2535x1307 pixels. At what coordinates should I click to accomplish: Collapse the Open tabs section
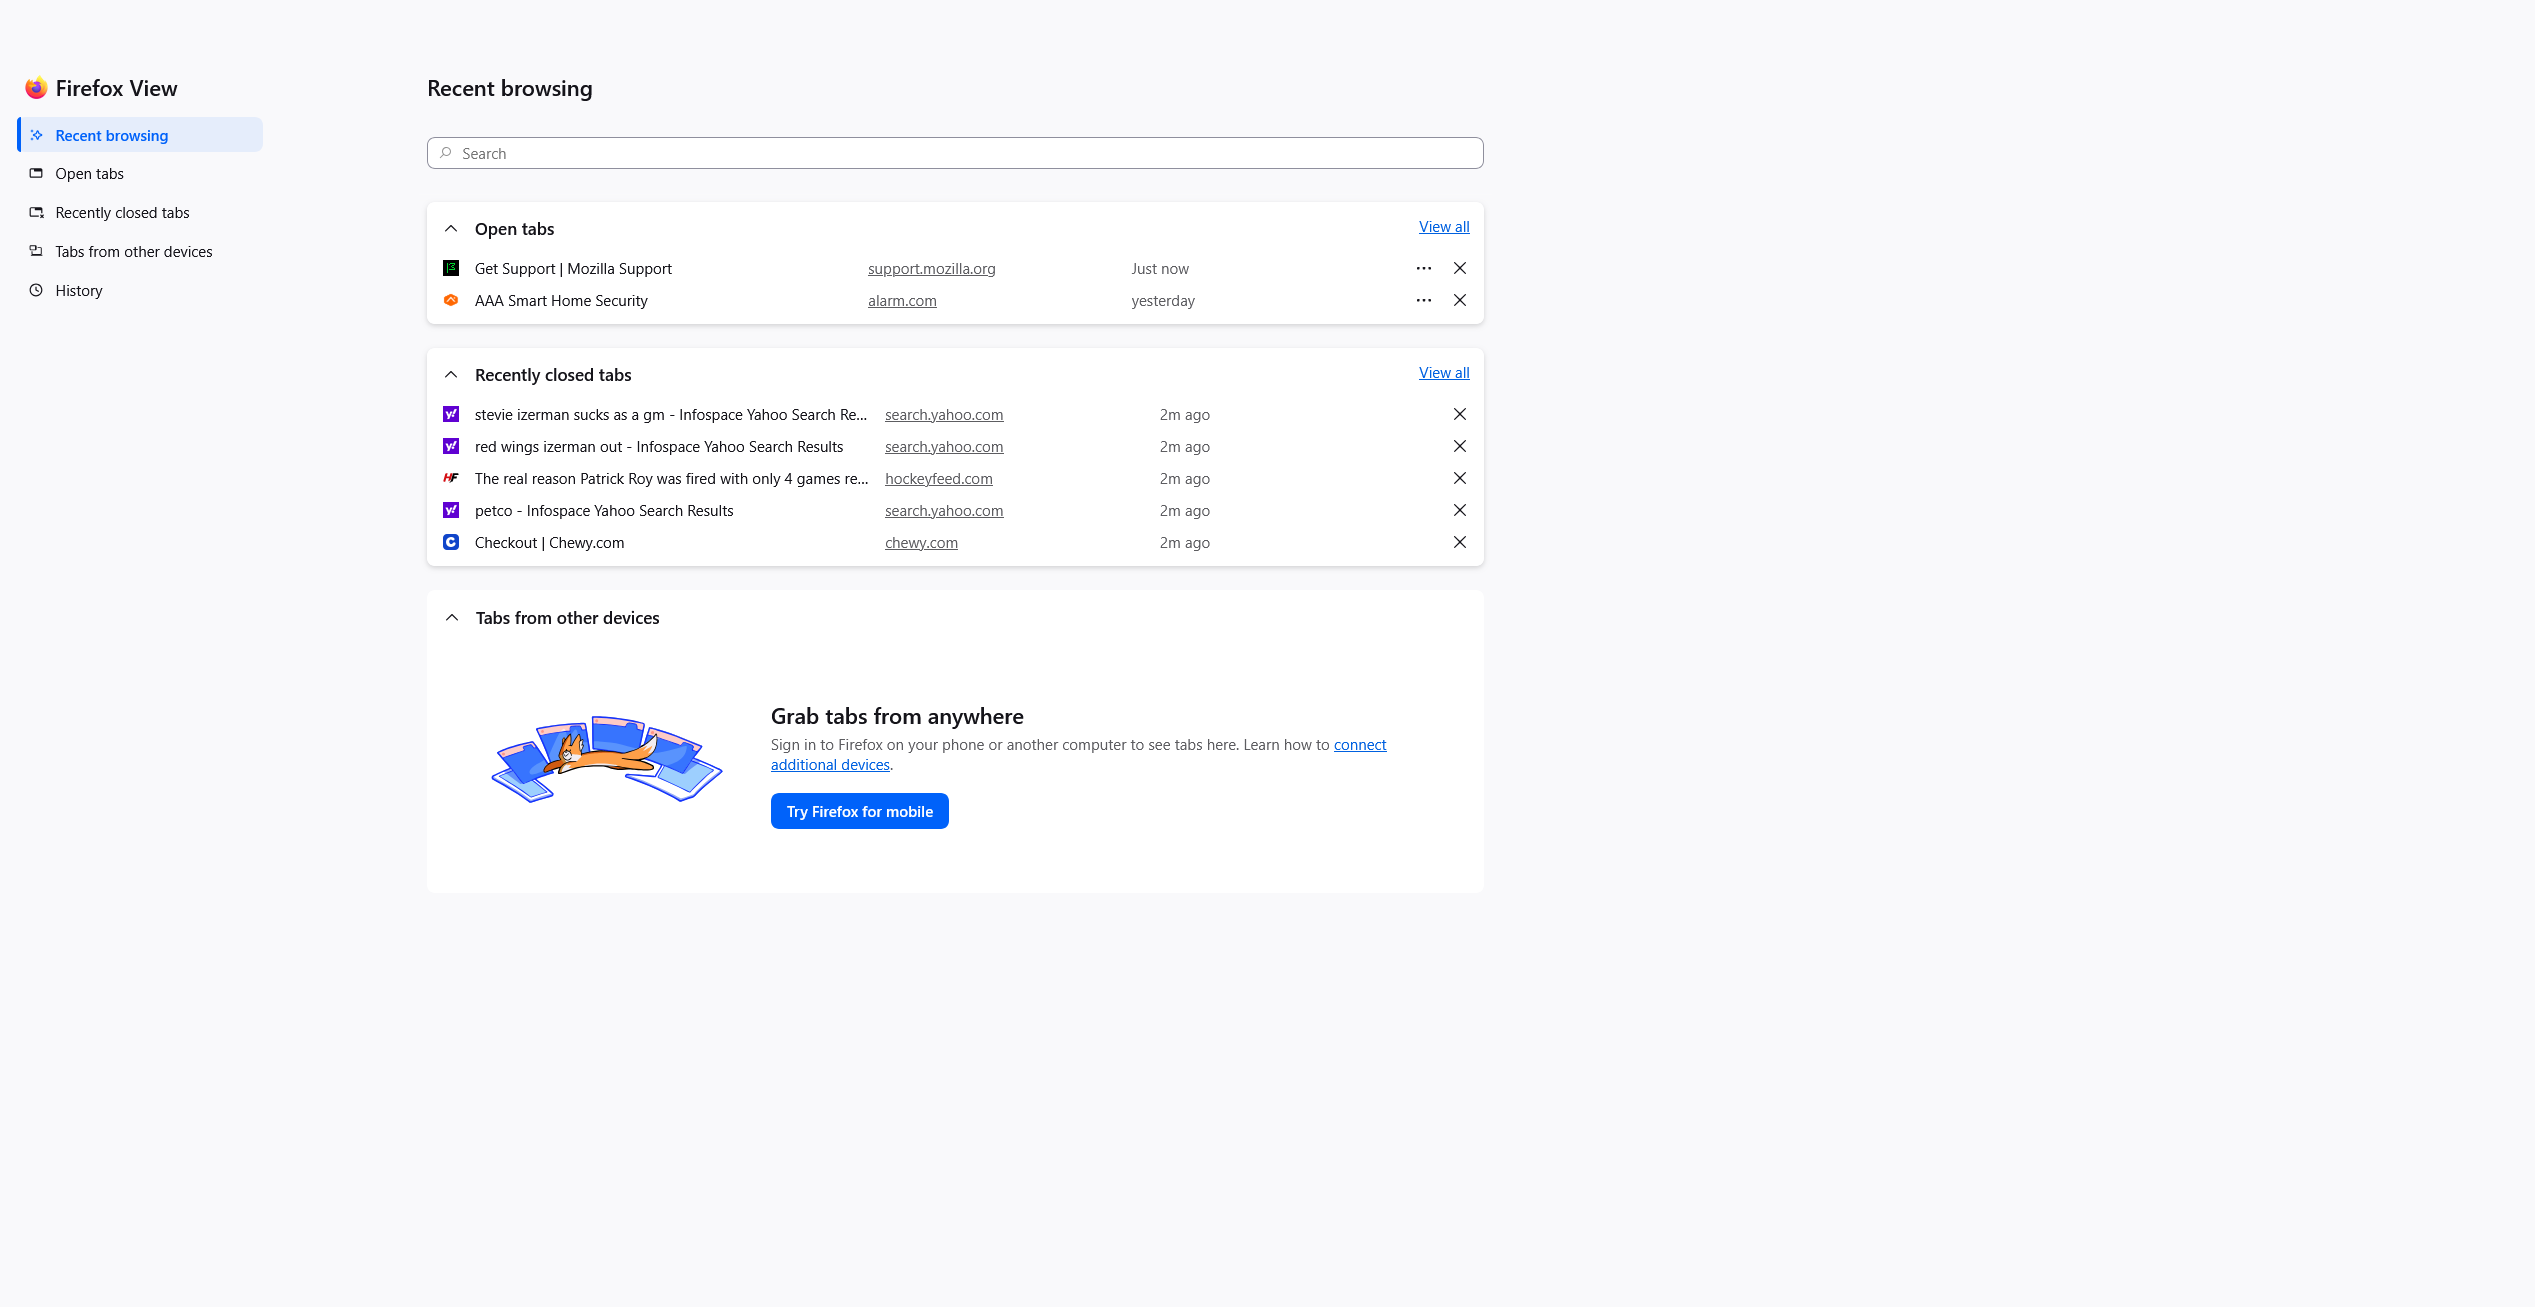451,229
